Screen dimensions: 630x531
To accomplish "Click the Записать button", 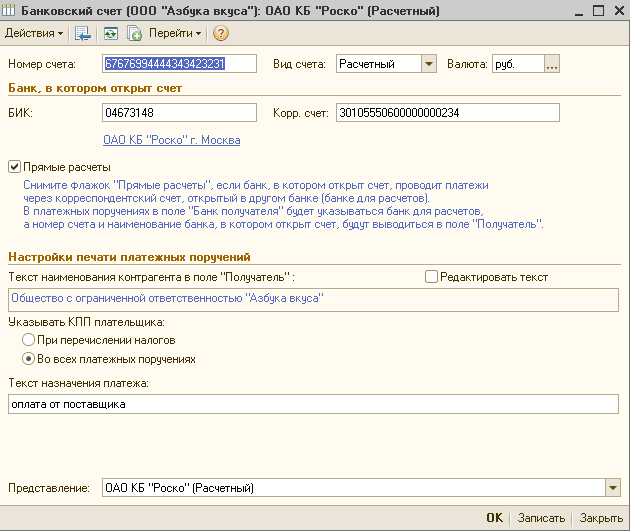I will point(541,518).
